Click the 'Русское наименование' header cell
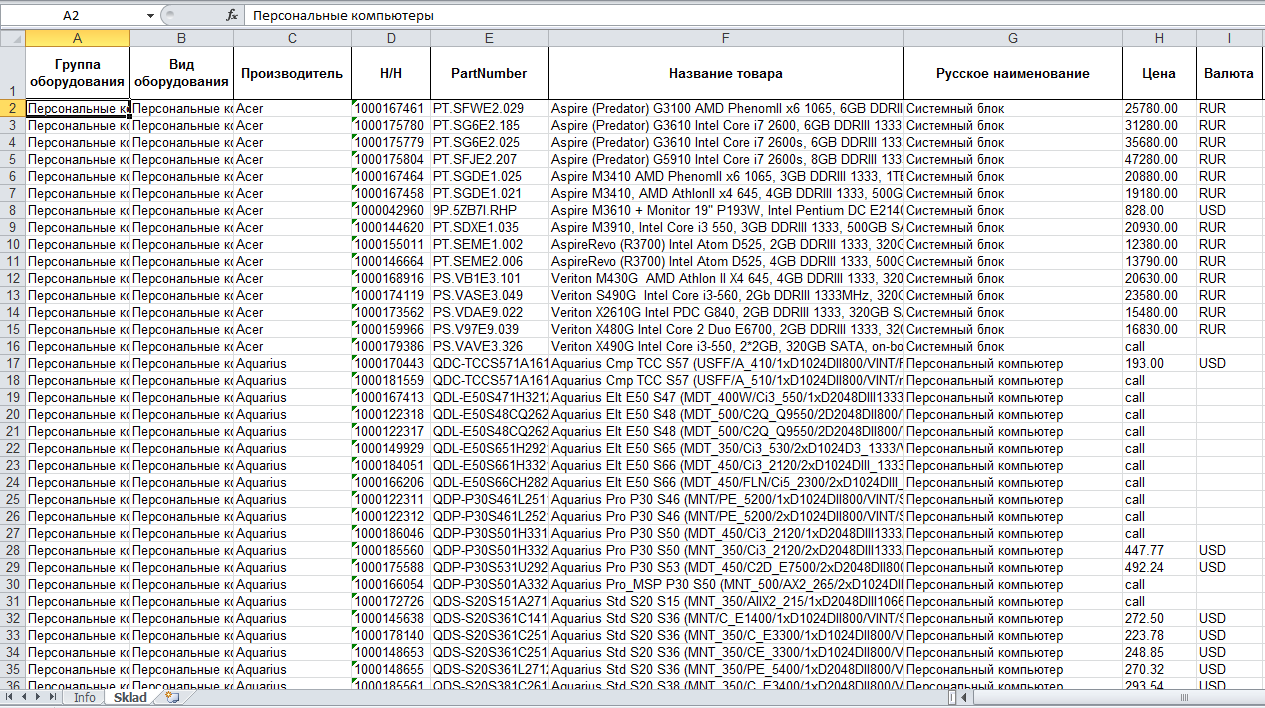 point(1013,73)
